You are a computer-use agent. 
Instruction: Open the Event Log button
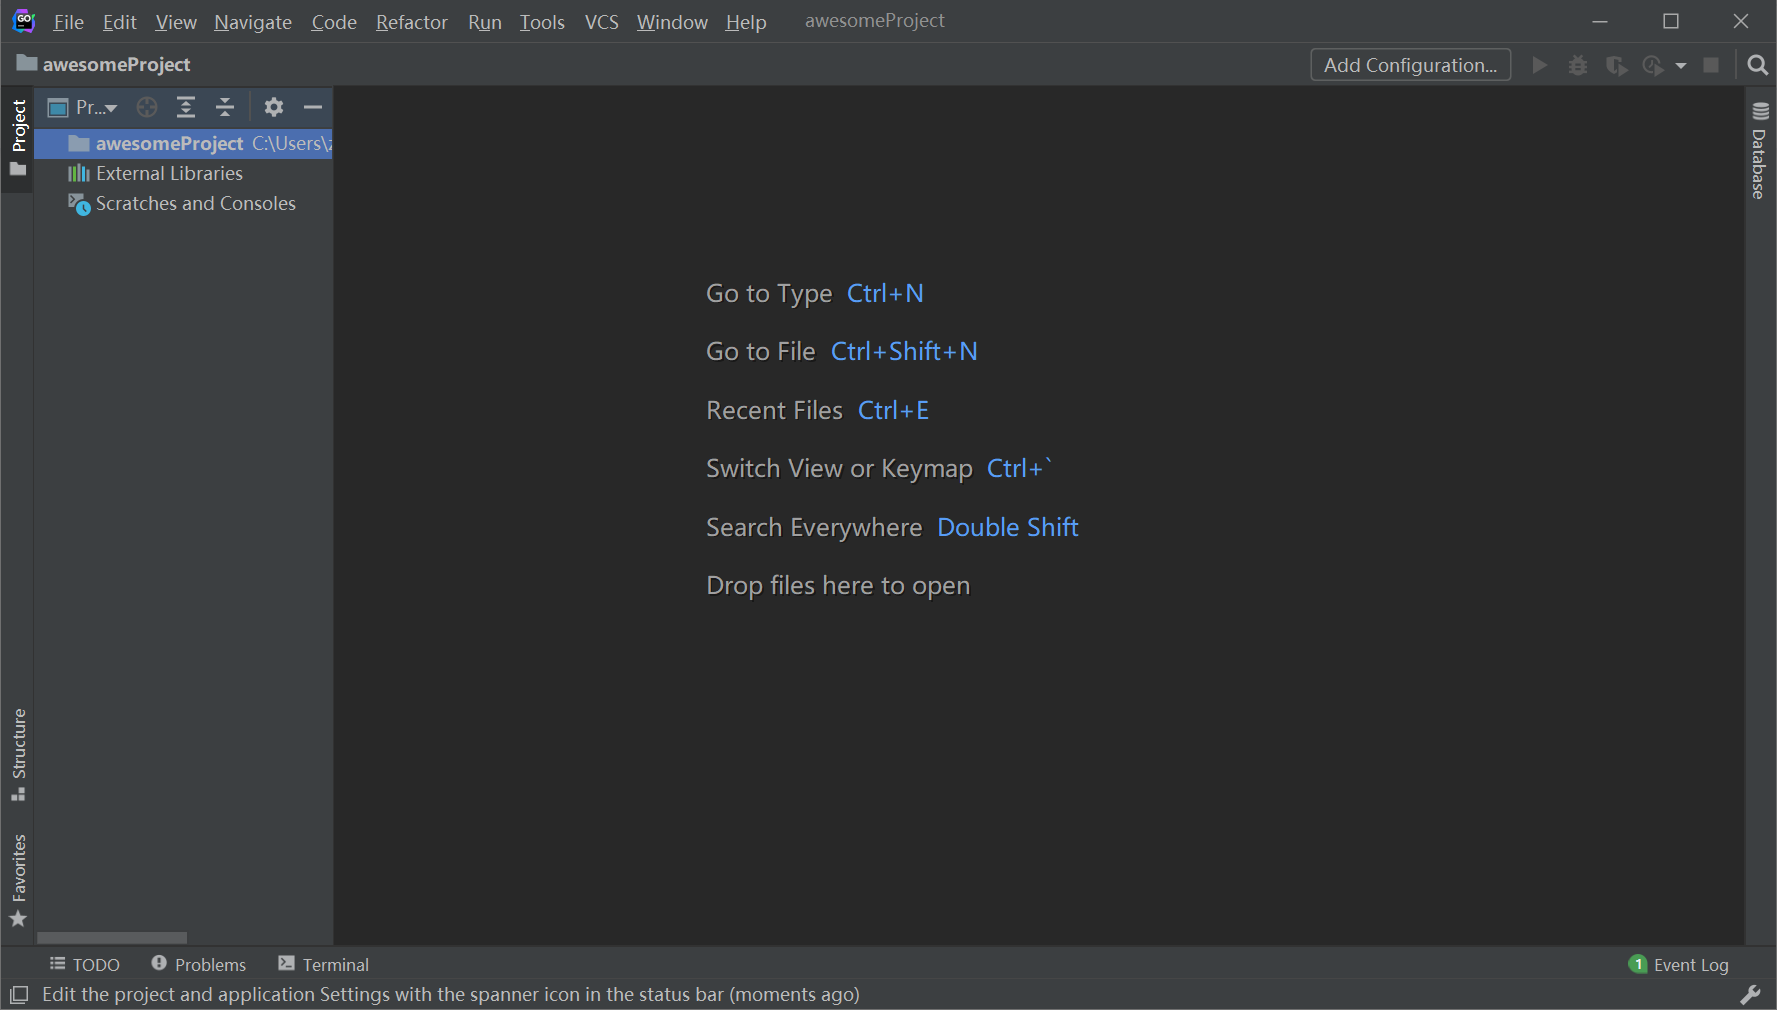tap(1679, 964)
